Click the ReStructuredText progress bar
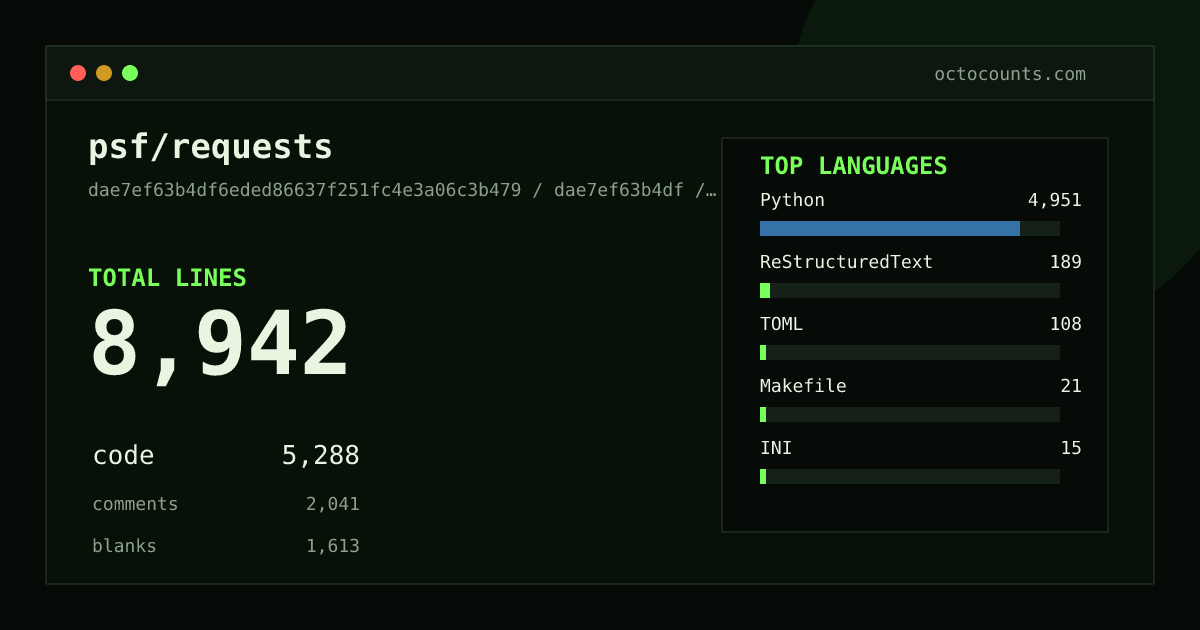Viewport: 1200px width, 630px height. (x=910, y=290)
